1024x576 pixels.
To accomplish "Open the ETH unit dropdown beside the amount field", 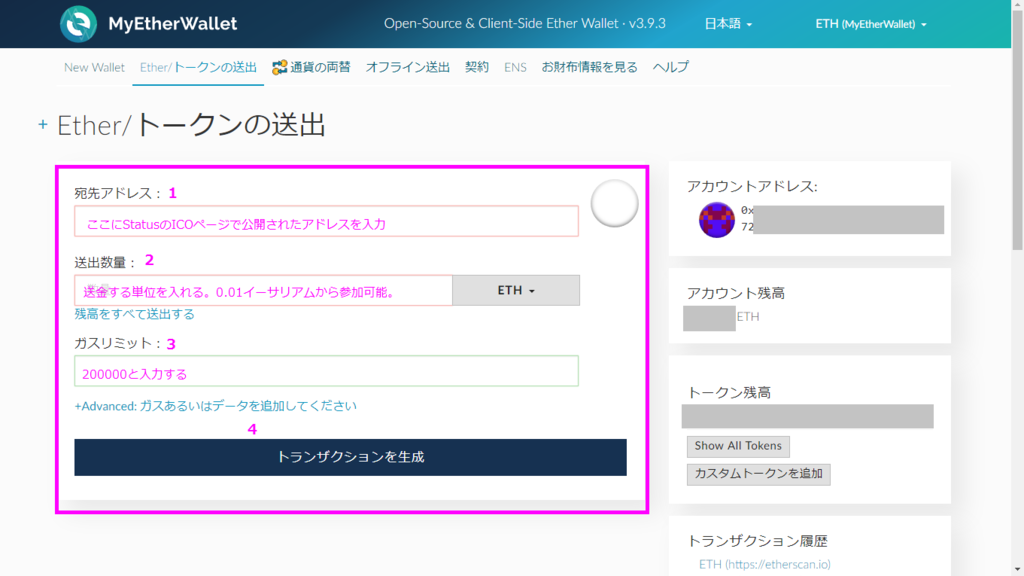I will pos(516,290).
